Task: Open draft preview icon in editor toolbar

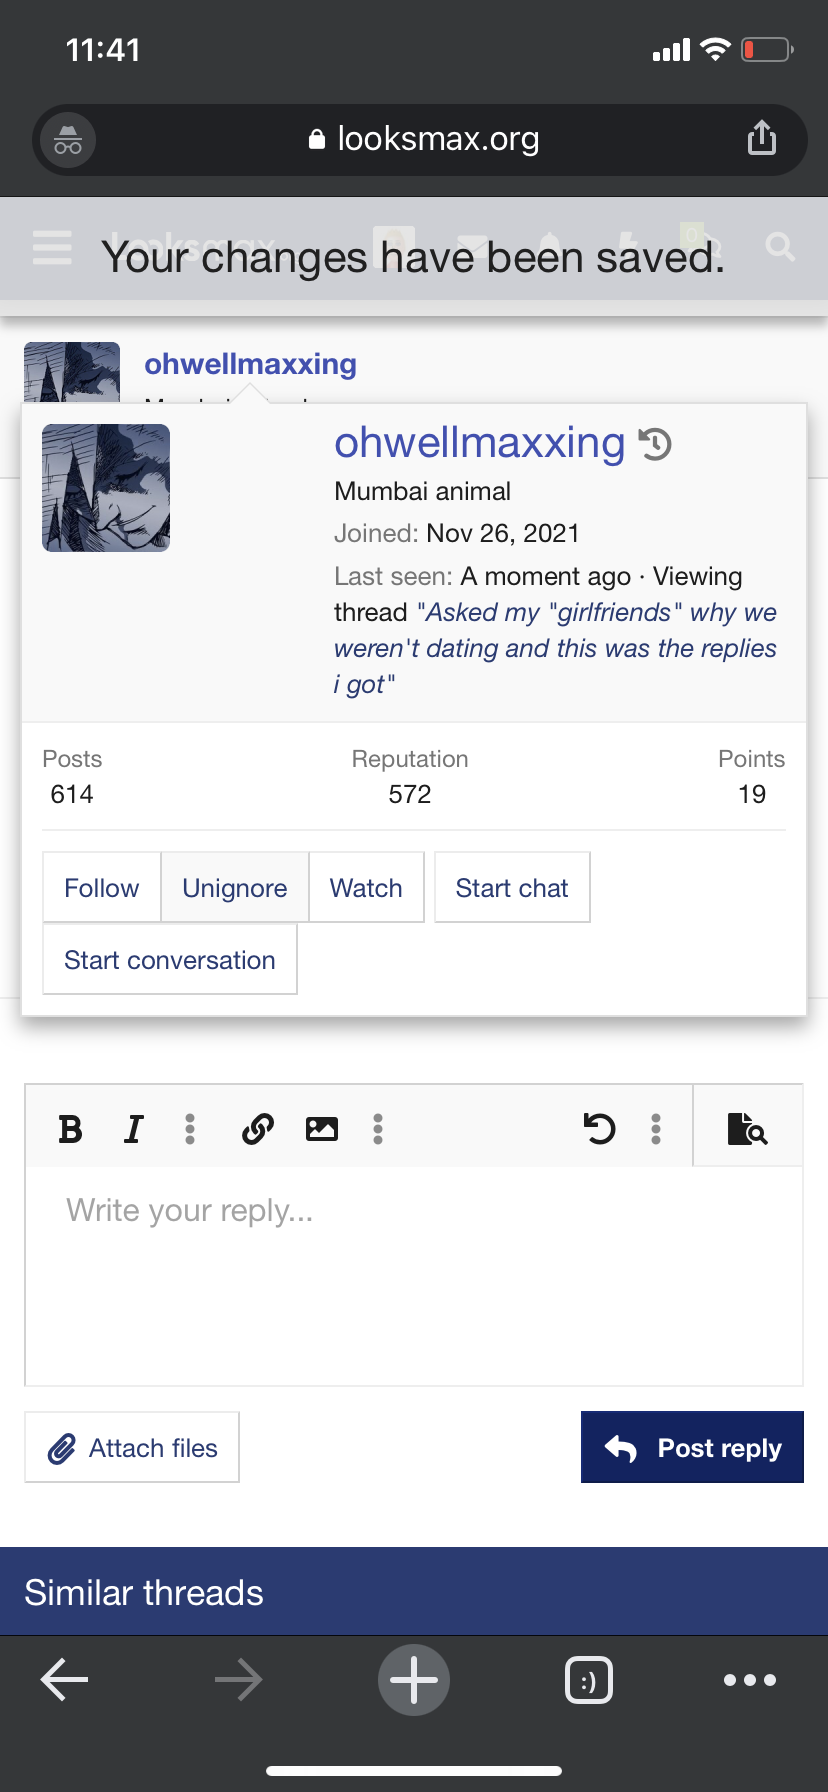Action: (x=747, y=1129)
